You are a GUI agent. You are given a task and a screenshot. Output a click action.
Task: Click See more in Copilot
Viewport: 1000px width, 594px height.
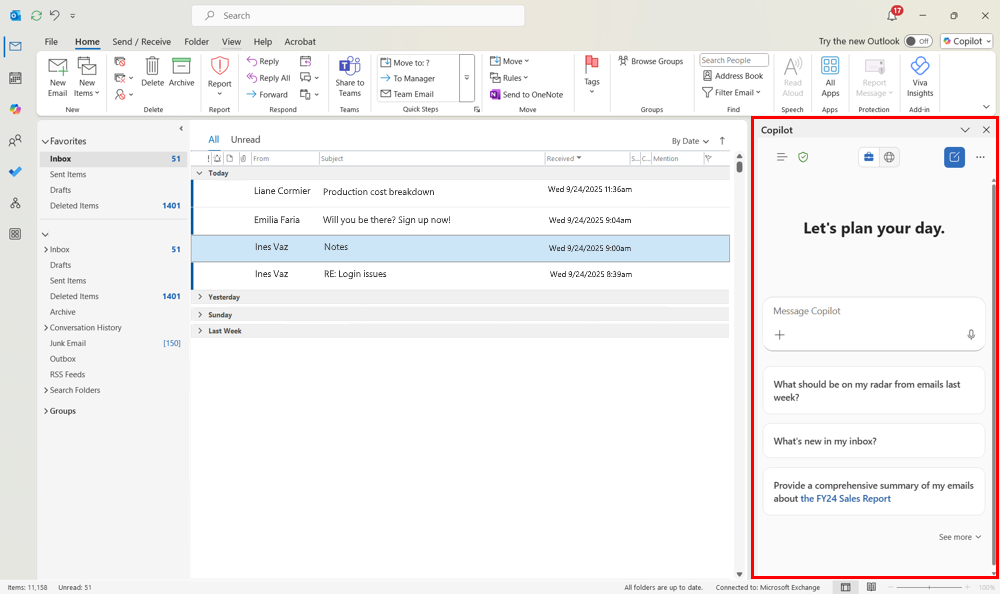click(959, 537)
